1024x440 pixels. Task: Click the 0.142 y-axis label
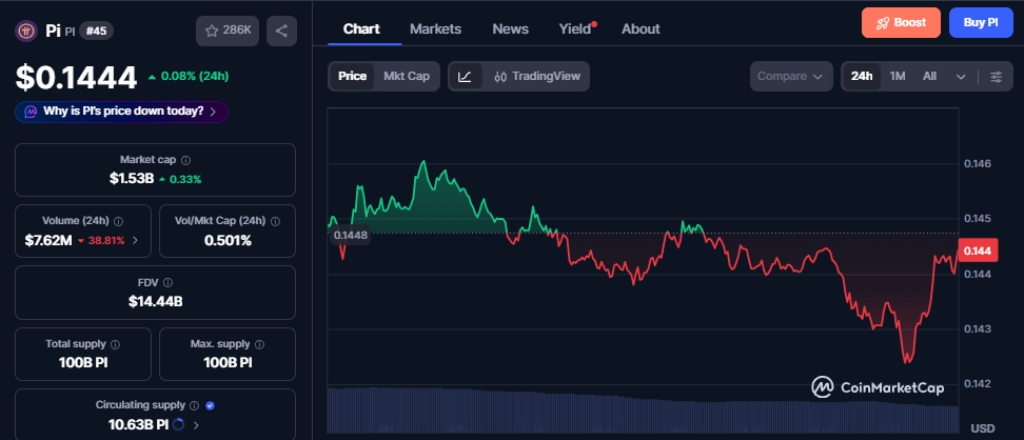pyautogui.click(x=978, y=383)
